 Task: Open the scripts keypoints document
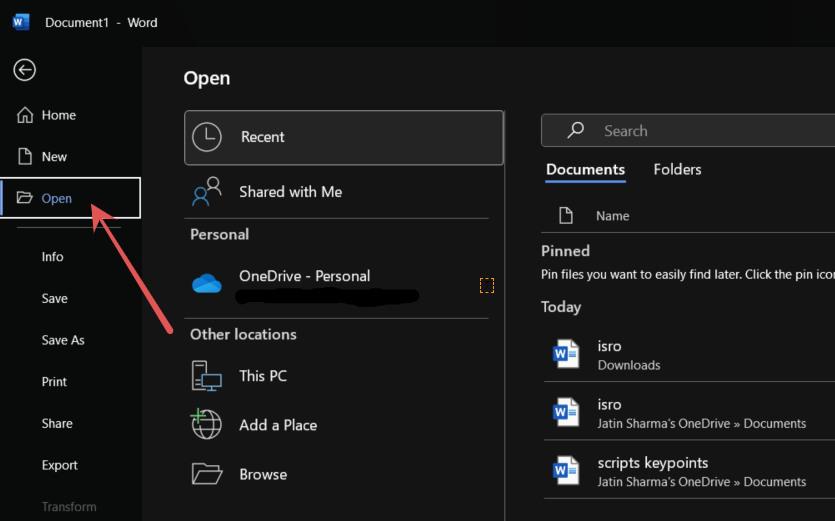[652, 463]
